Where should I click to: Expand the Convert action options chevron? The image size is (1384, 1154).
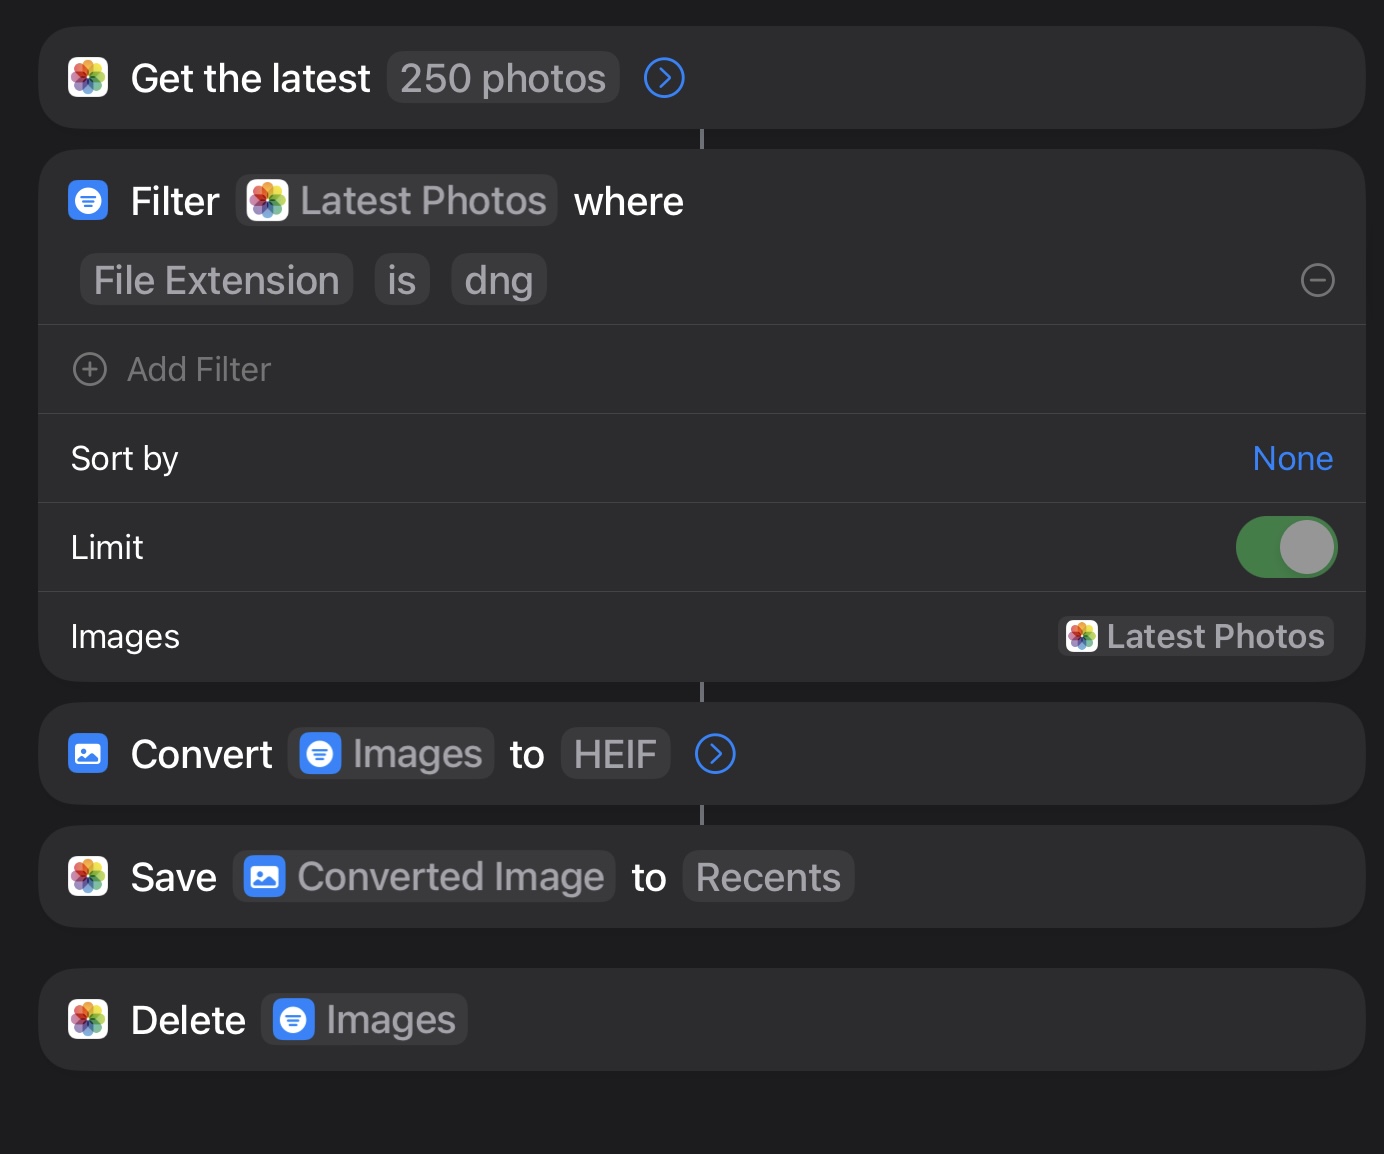click(715, 754)
